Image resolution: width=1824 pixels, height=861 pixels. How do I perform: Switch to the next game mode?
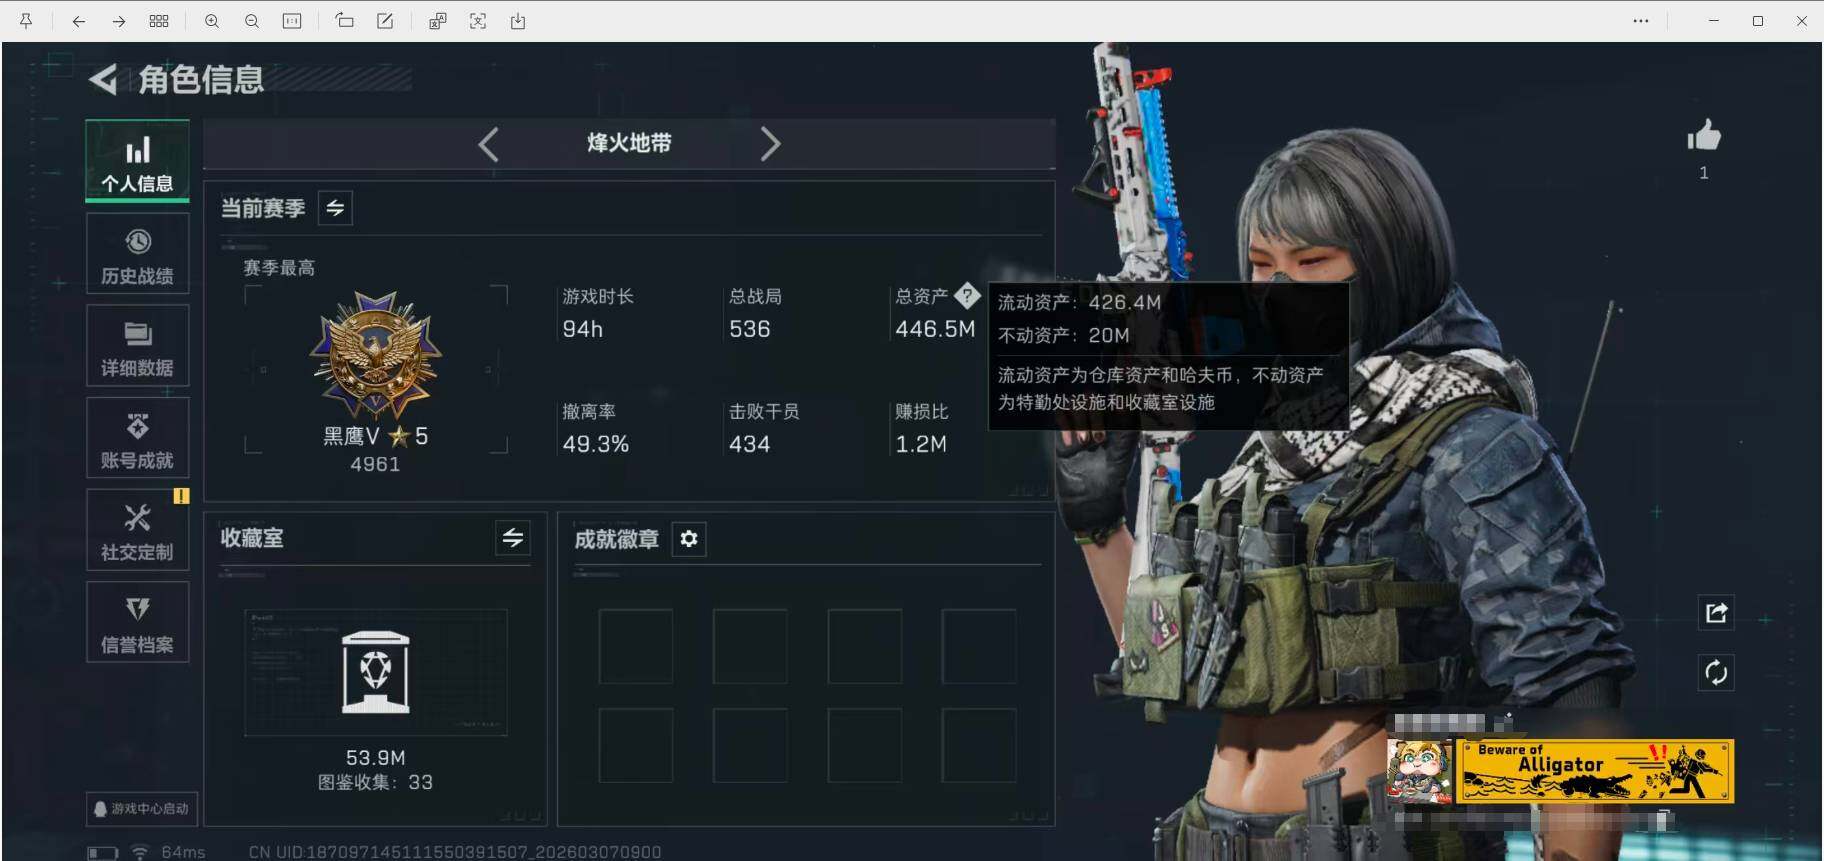pos(770,144)
